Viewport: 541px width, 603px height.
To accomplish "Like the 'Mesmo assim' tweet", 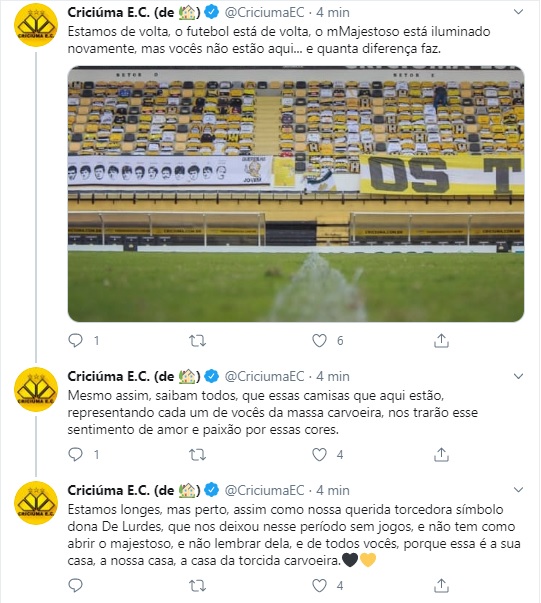I will (319, 455).
